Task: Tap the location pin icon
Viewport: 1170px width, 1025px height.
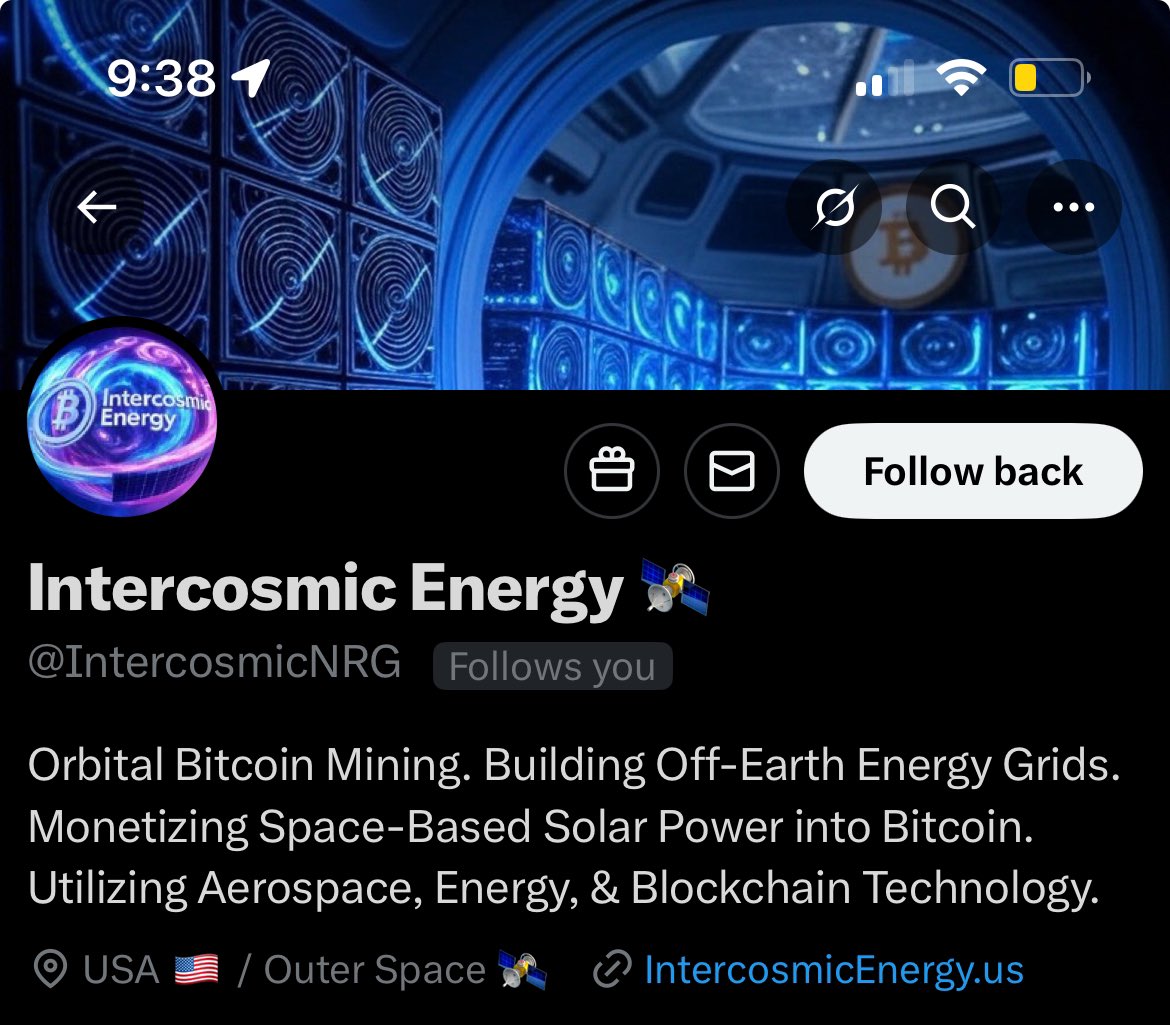Action: click(x=51, y=970)
